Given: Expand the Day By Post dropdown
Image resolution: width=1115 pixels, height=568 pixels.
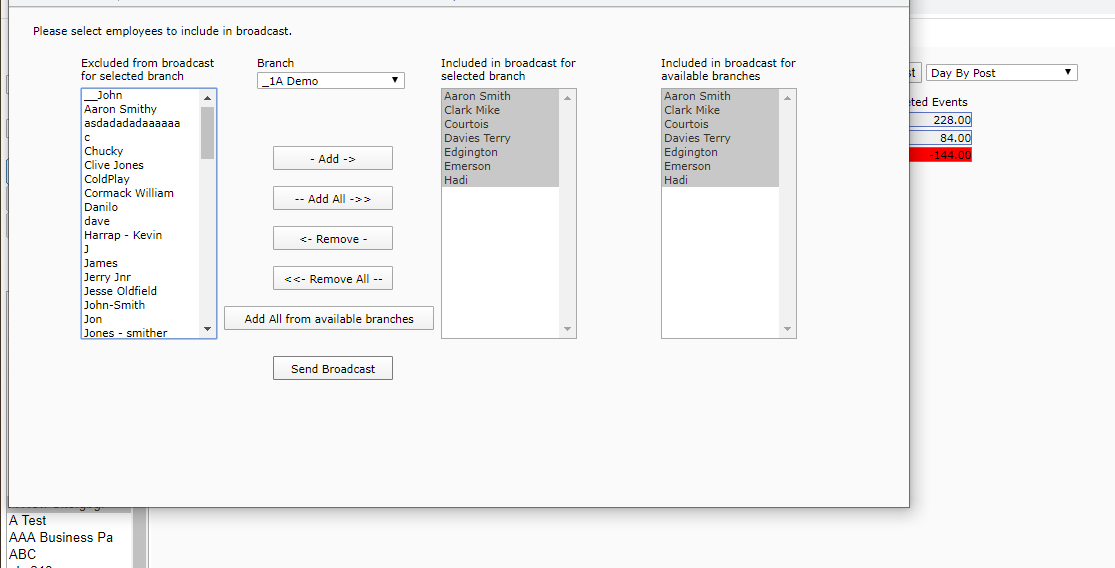Looking at the screenshot, I should 1001,73.
